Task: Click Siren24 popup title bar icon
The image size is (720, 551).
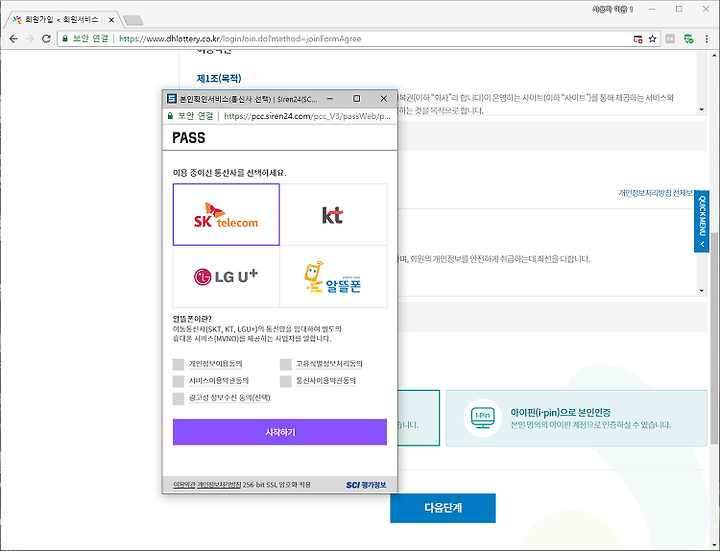Action: 172,99
